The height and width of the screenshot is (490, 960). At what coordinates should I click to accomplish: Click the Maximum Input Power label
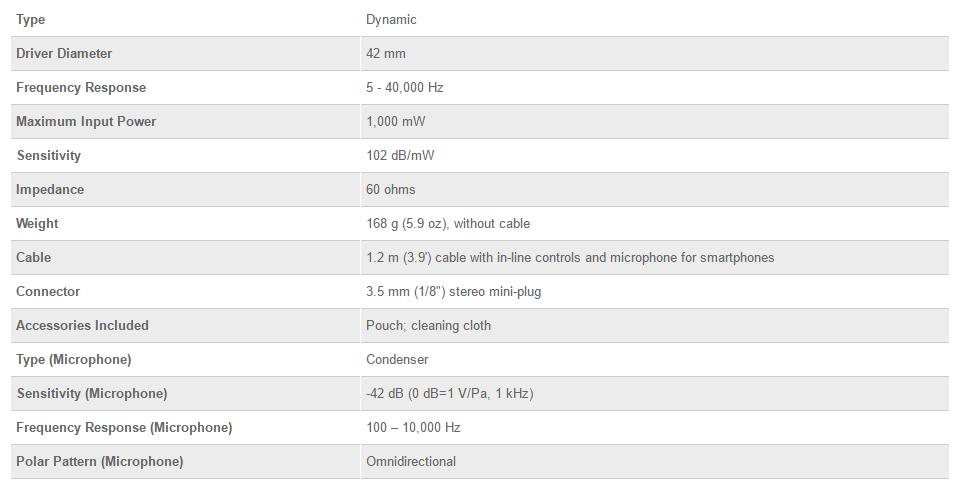point(86,122)
